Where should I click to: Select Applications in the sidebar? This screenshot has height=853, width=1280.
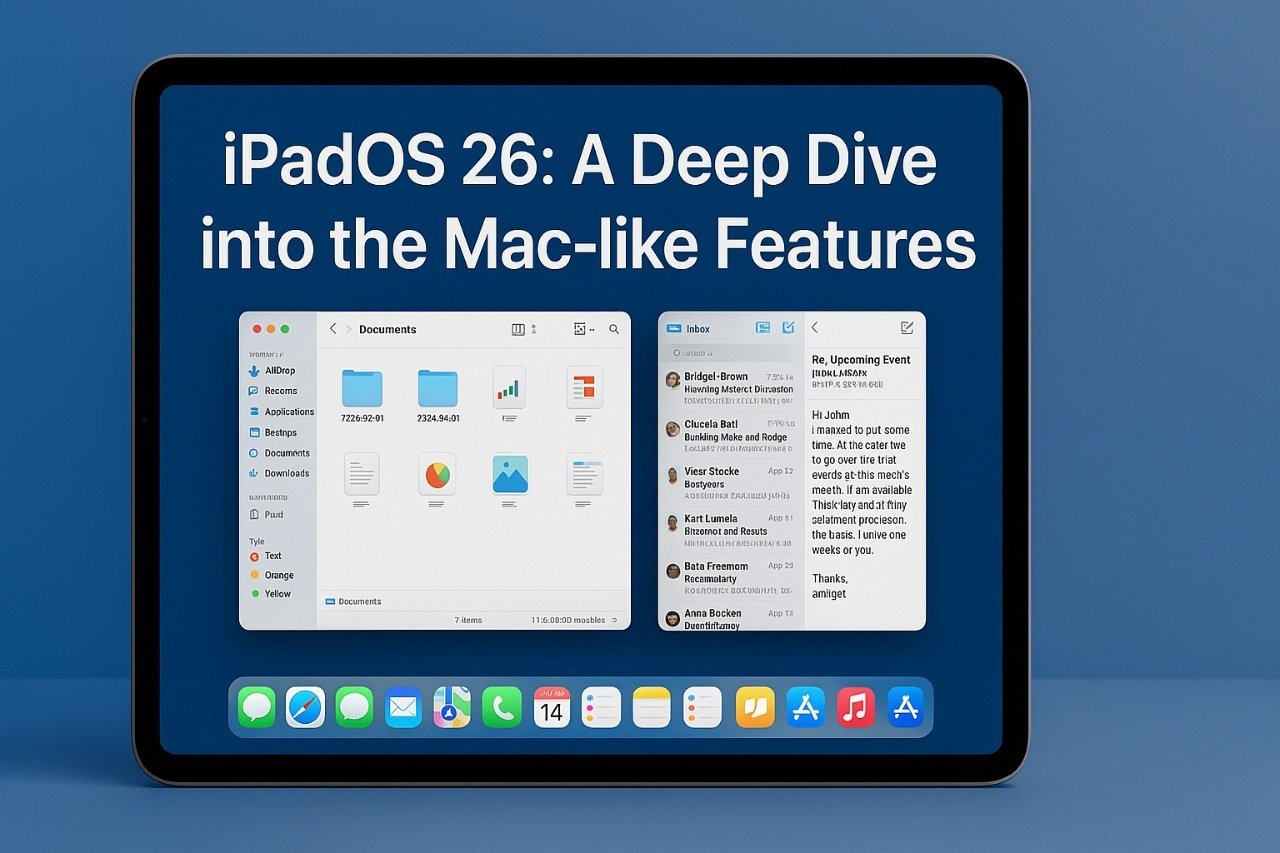281,412
